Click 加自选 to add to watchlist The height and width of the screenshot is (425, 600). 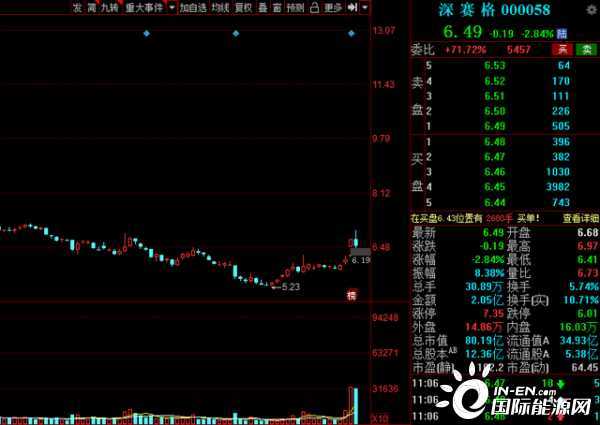(192, 7)
